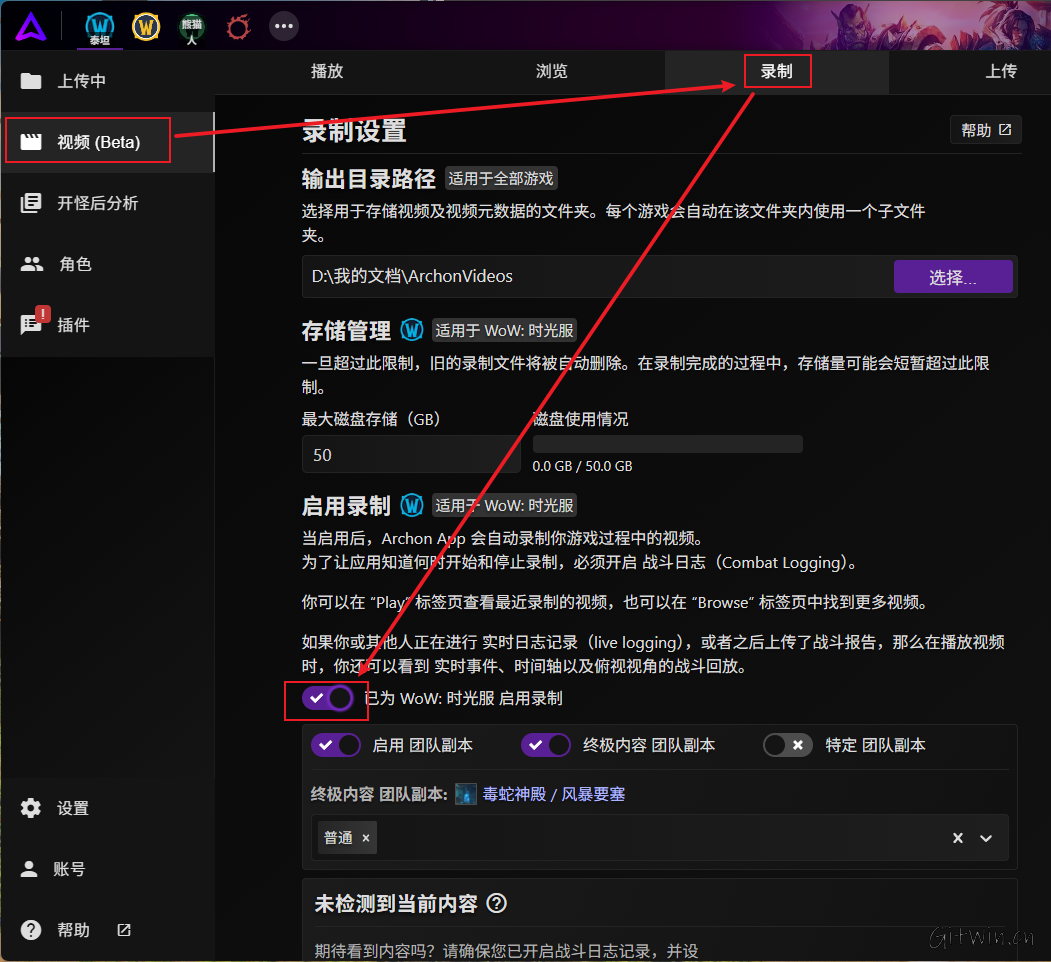Click the Archon logo top left
The width and height of the screenshot is (1051, 962).
pyautogui.click(x=30, y=27)
